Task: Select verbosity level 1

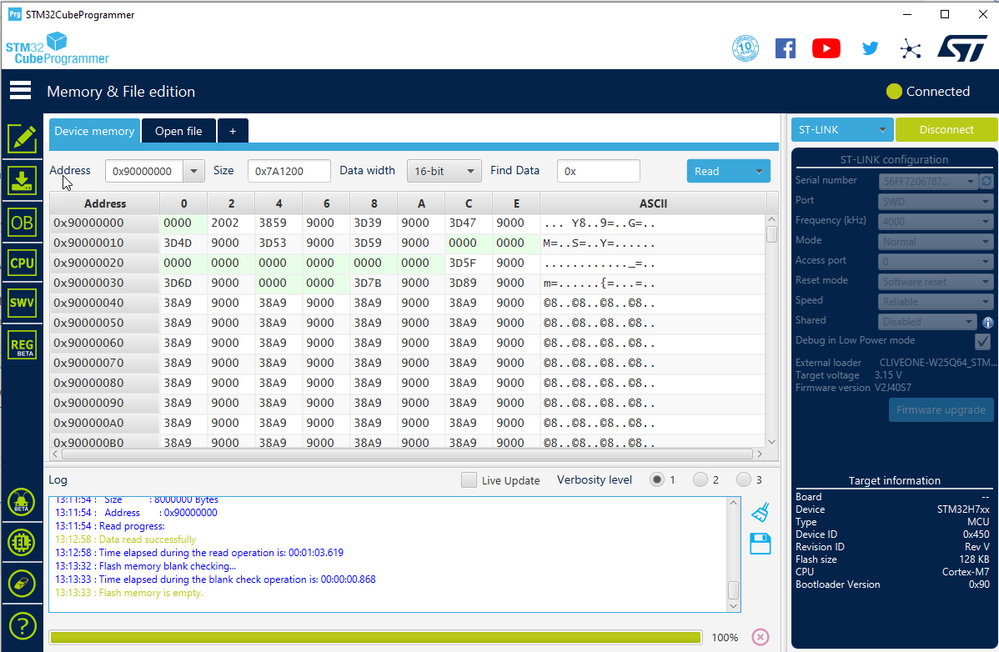Action: 656,479
